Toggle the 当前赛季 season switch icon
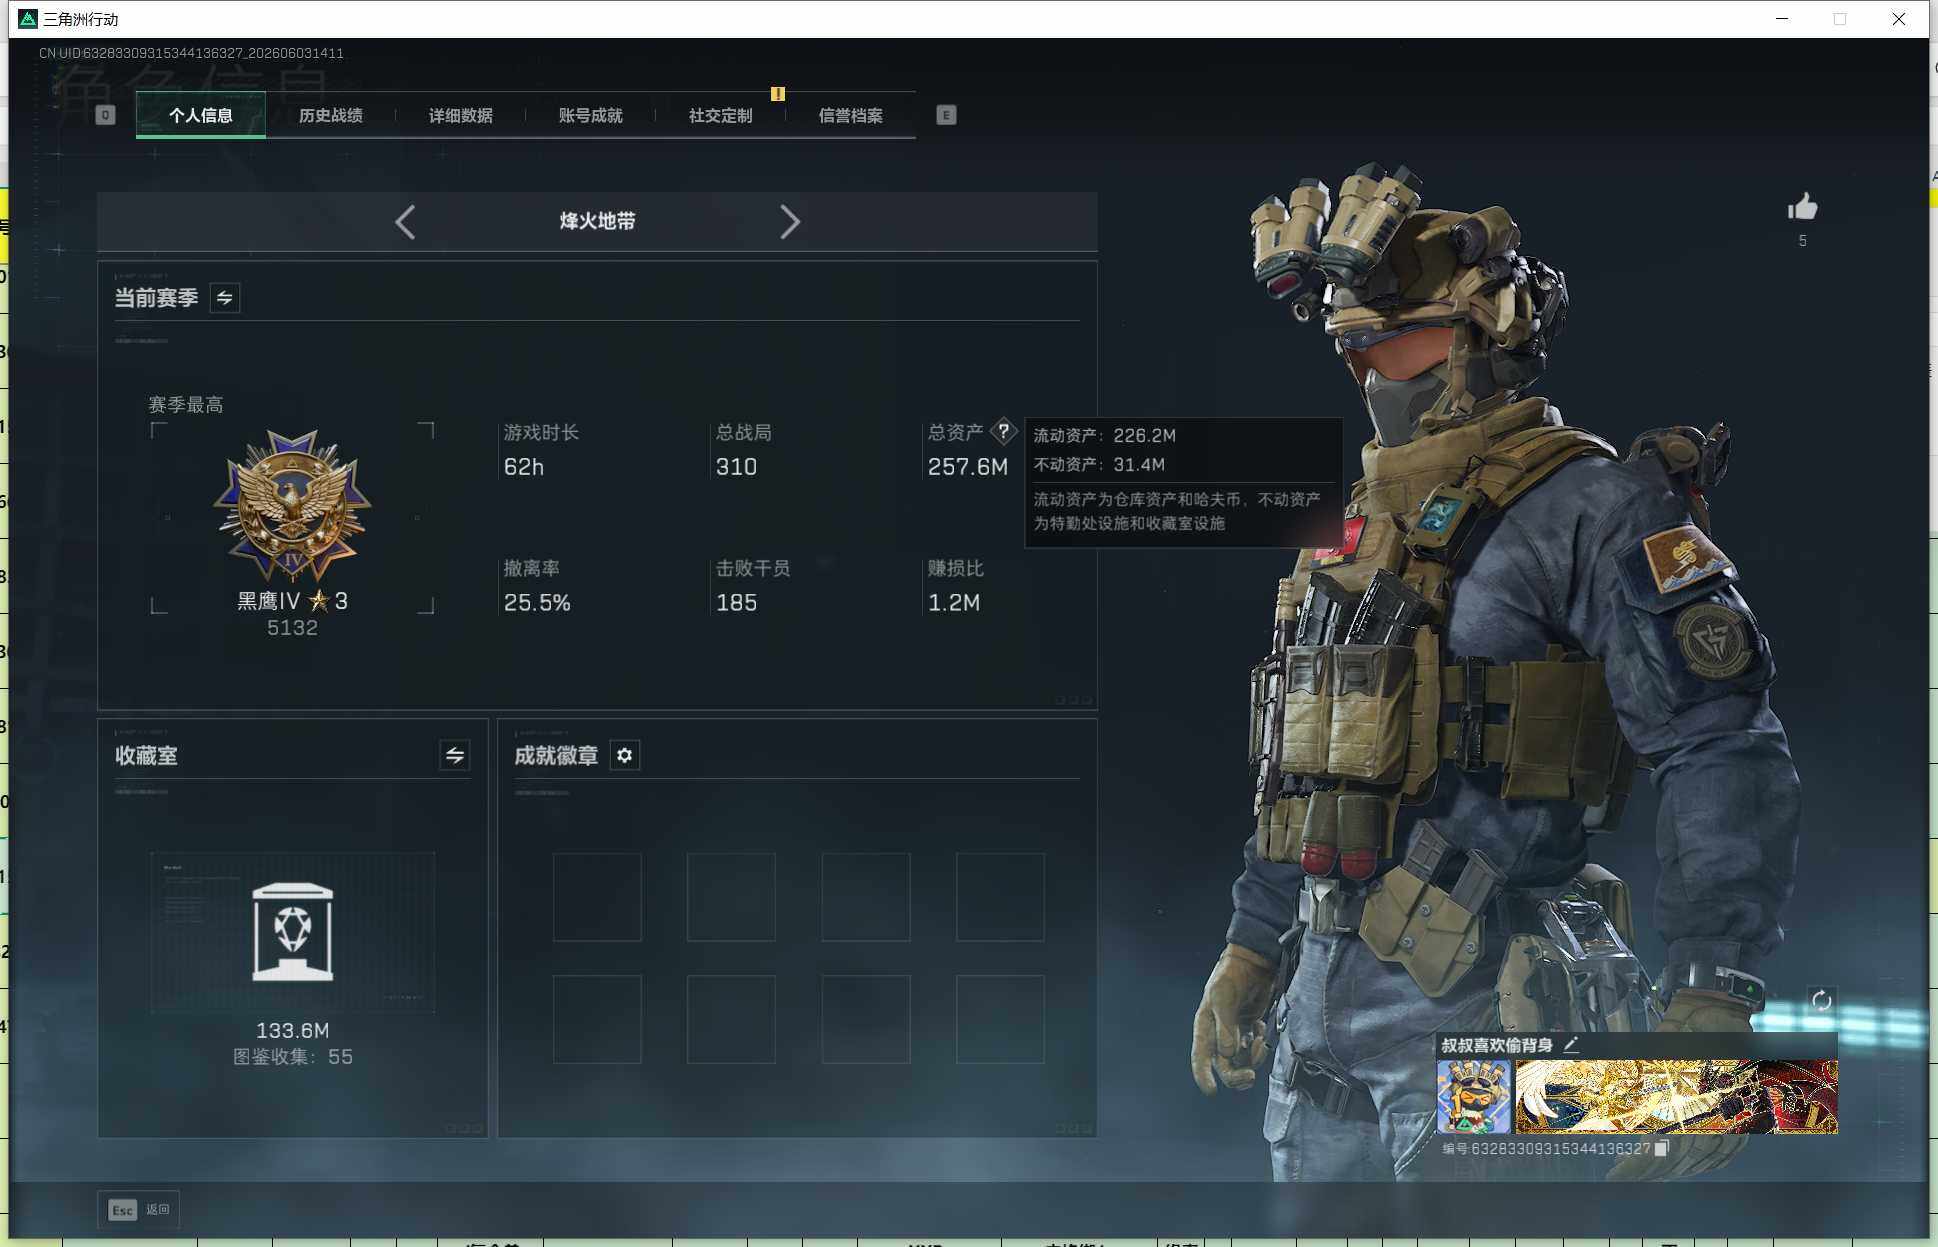The height and width of the screenshot is (1247, 1938). point(225,298)
